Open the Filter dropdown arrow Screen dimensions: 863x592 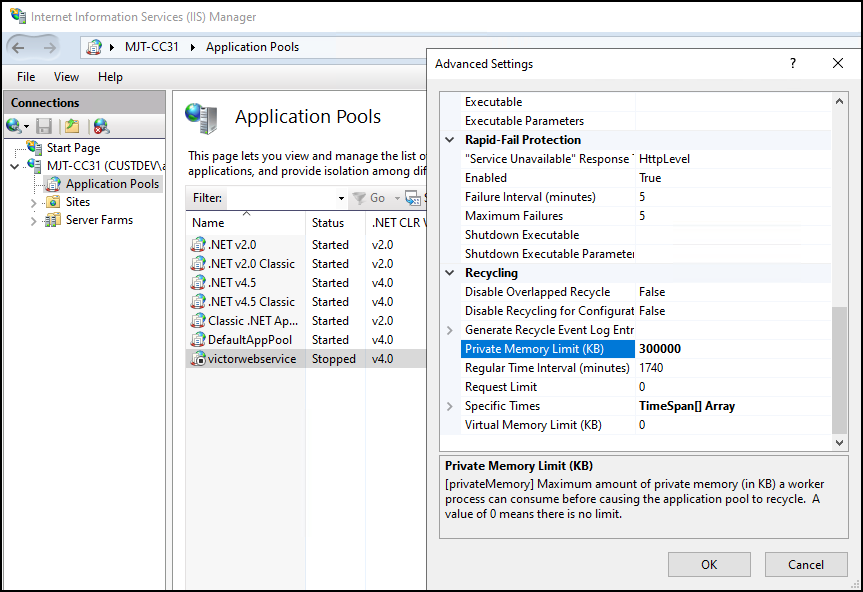coord(341,198)
